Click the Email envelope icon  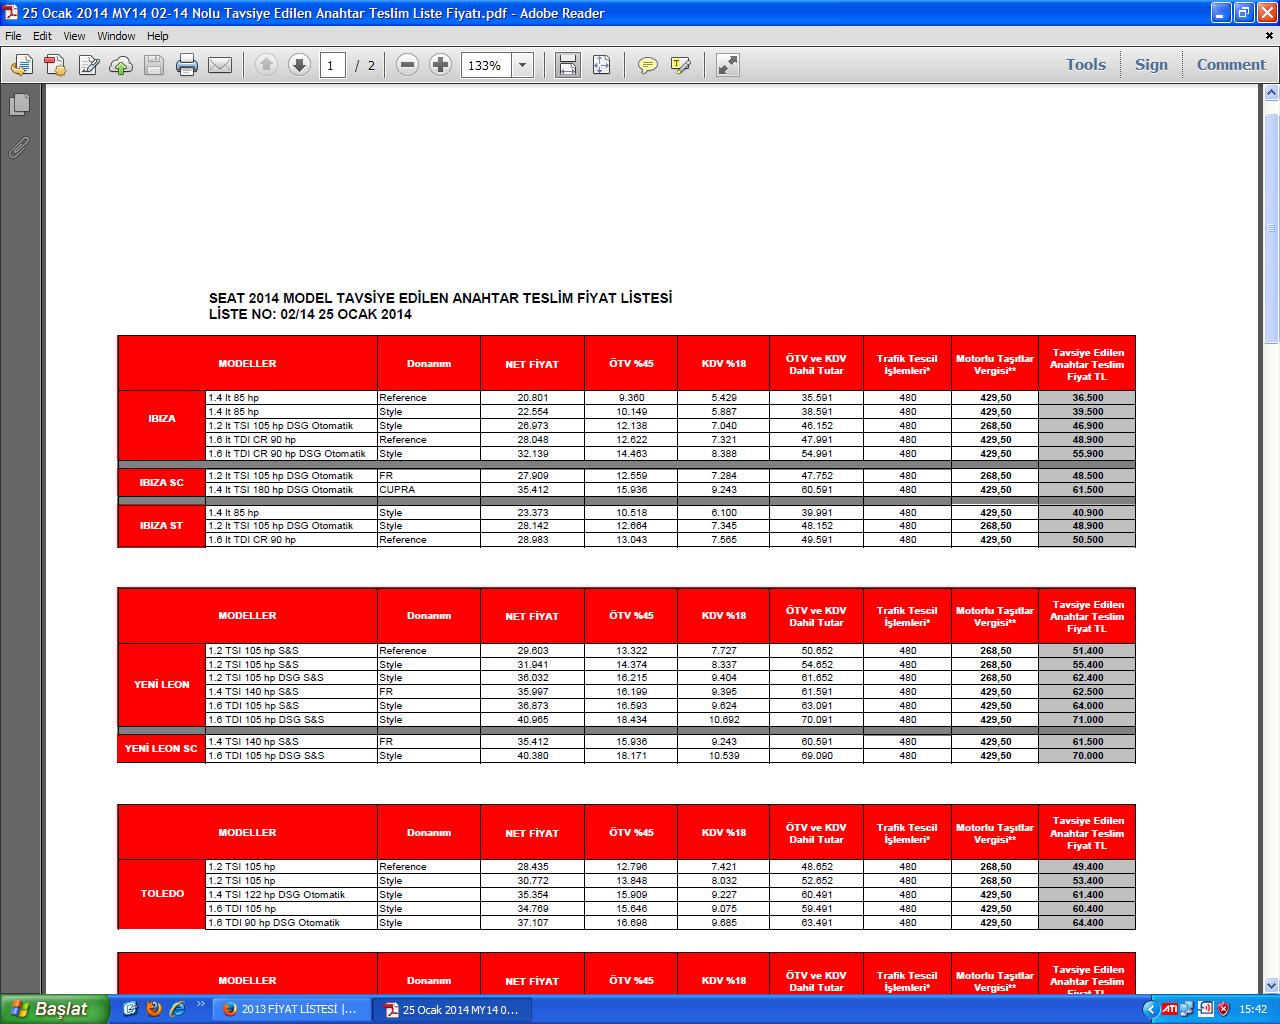(x=220, y=65)
